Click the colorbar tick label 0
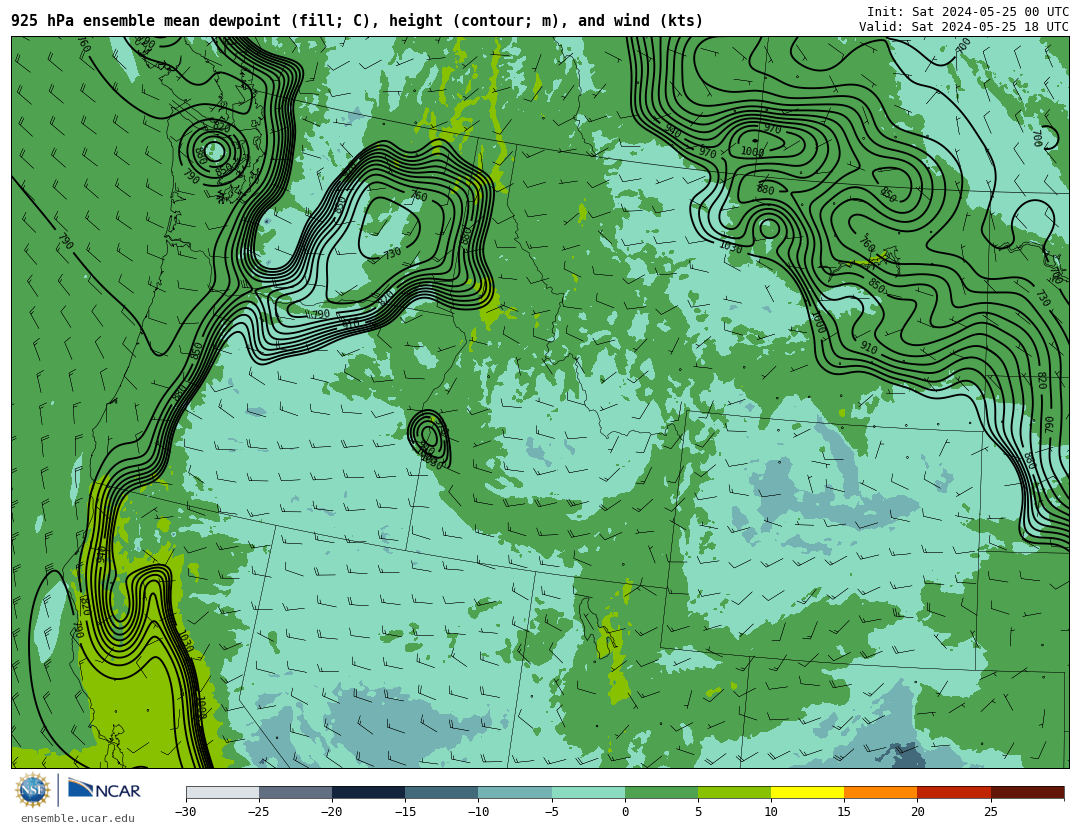Image resolution: width=1080 pixels, height=831 pixels. click(x=625, y=812)
